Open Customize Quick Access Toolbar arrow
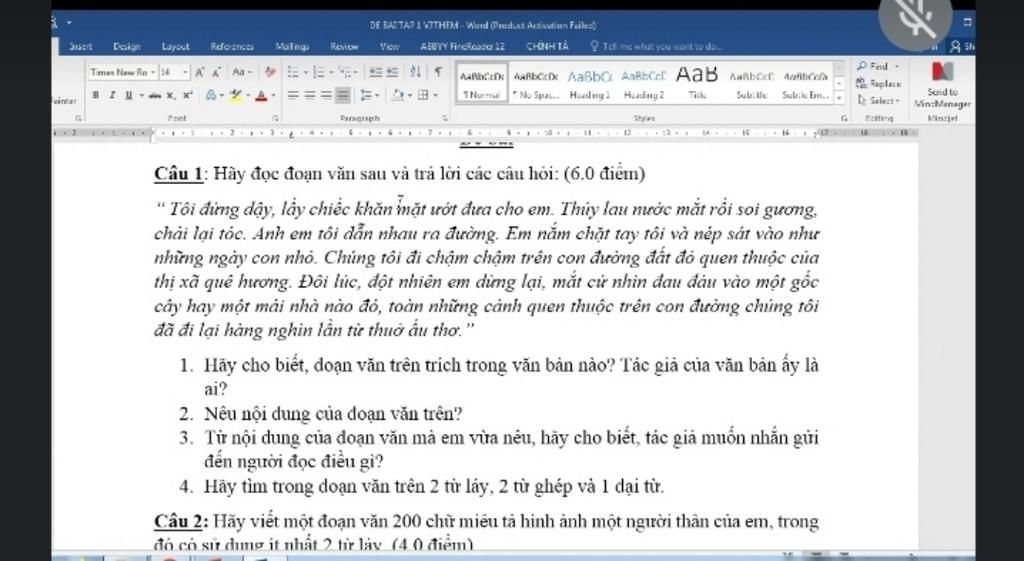The width and height of the screenshot is (1024, 561). click(x=69, y=22)
